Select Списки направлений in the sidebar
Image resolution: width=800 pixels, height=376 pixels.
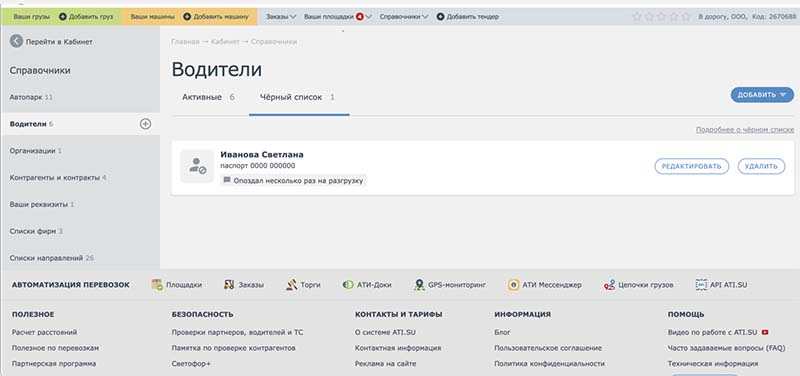pyautogui.click(x=52, y=258)
